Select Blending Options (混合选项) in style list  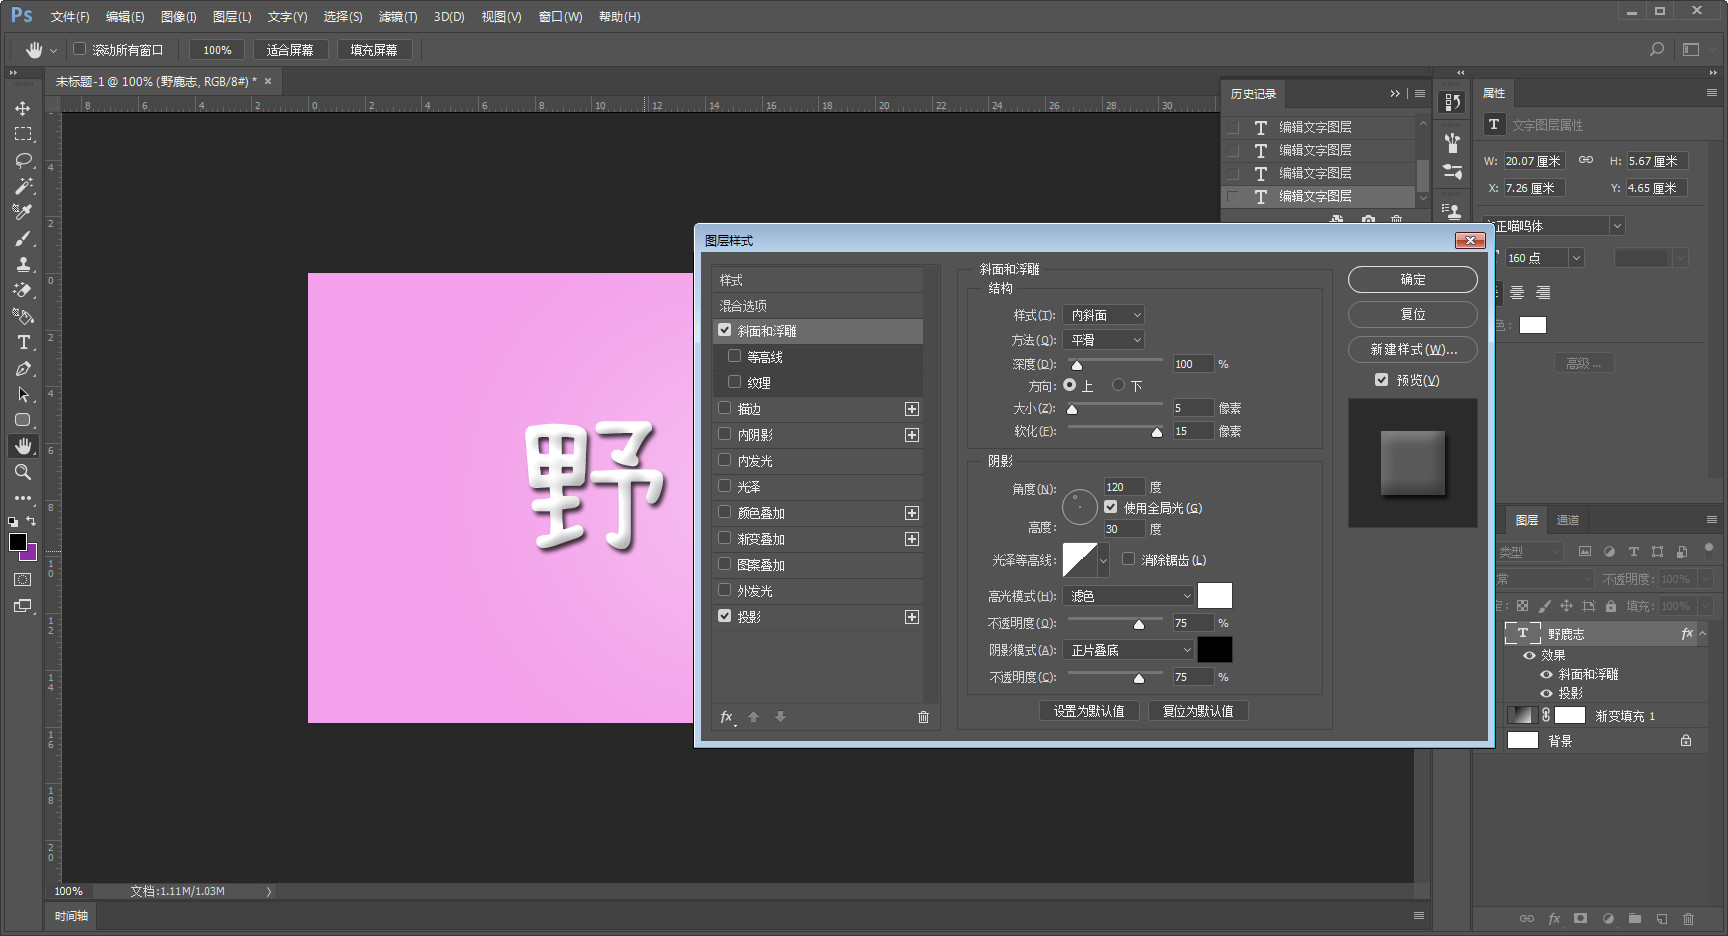click(817, 306)
